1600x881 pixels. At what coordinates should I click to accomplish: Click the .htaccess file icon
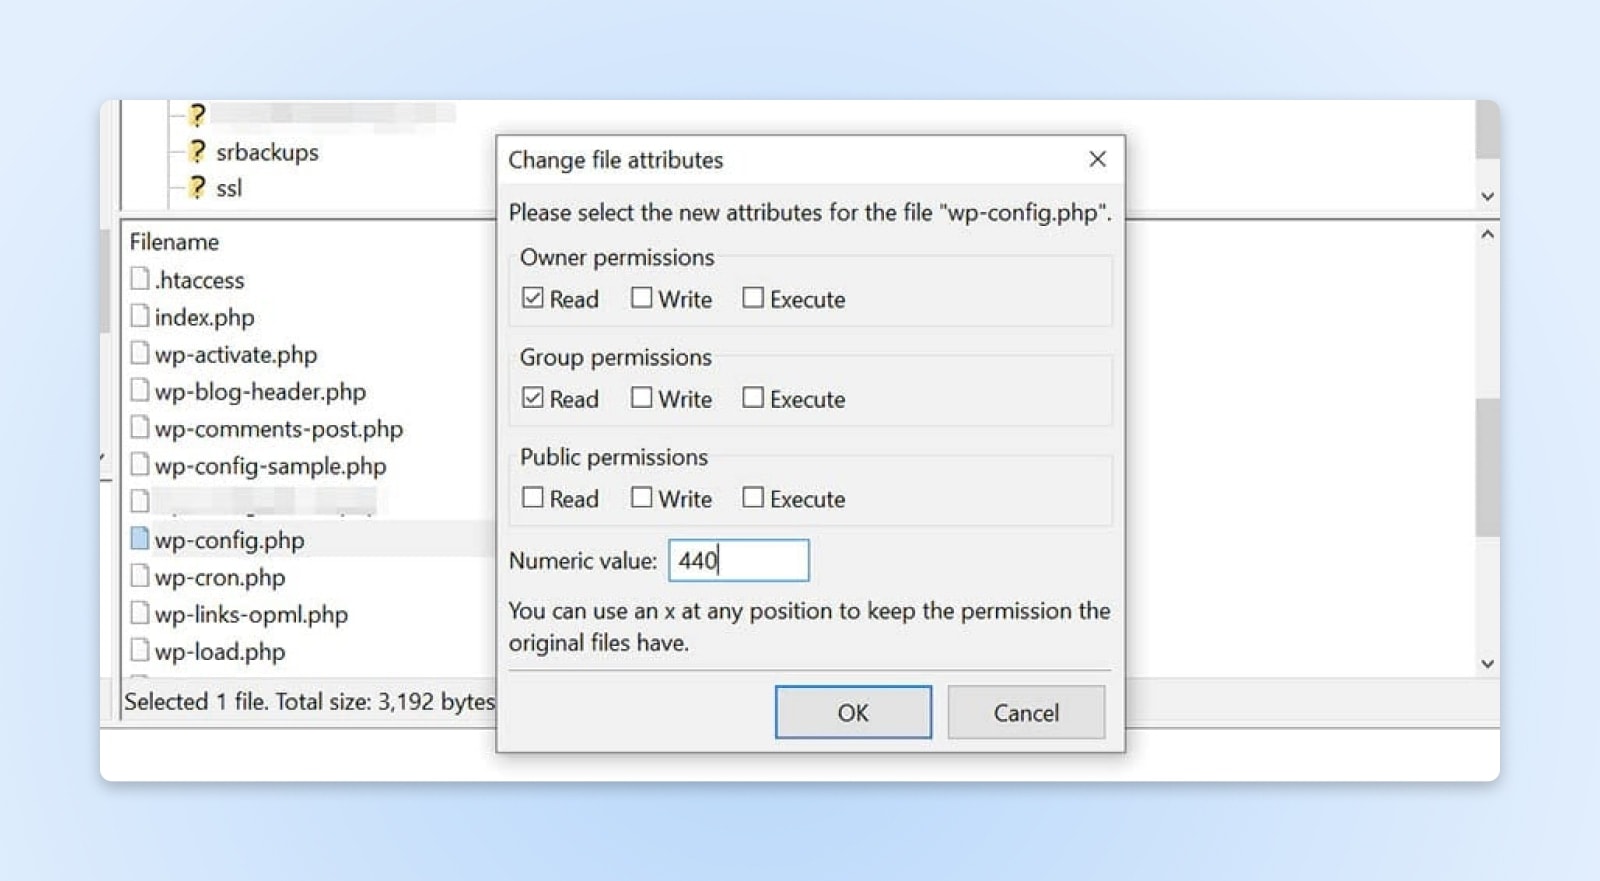coord(140,279)
